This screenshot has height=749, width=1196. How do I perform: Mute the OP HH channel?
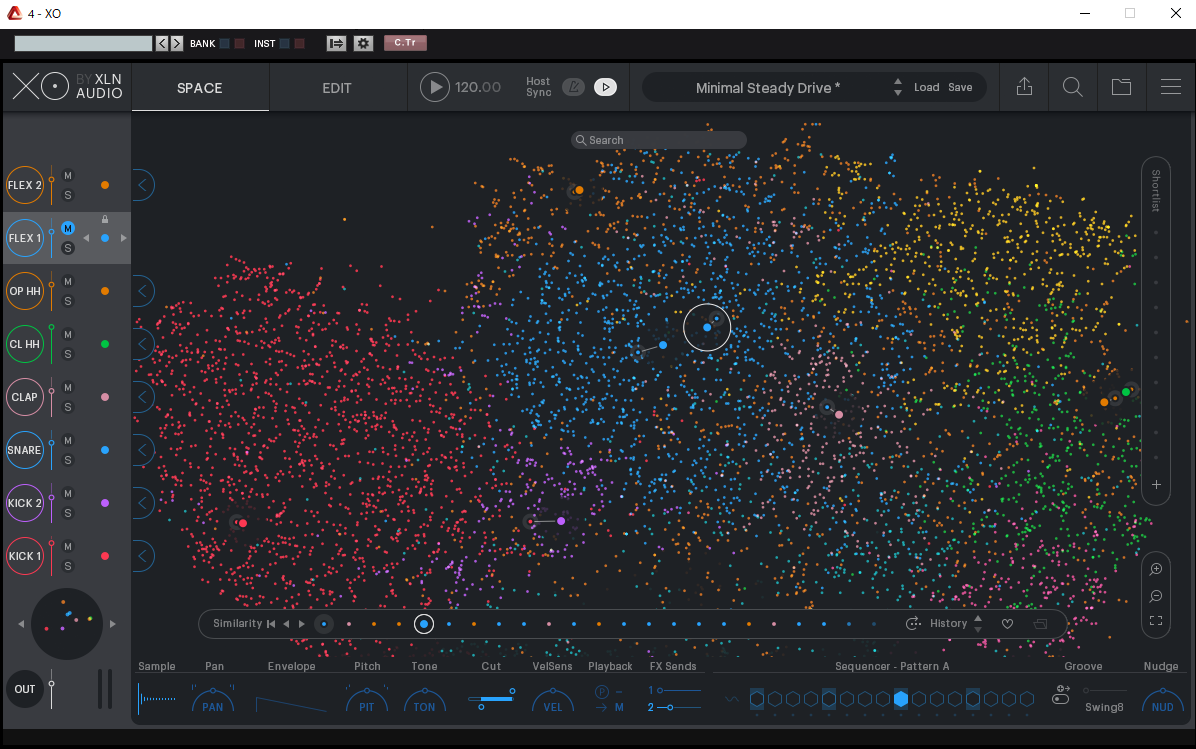tap(68, 281)
